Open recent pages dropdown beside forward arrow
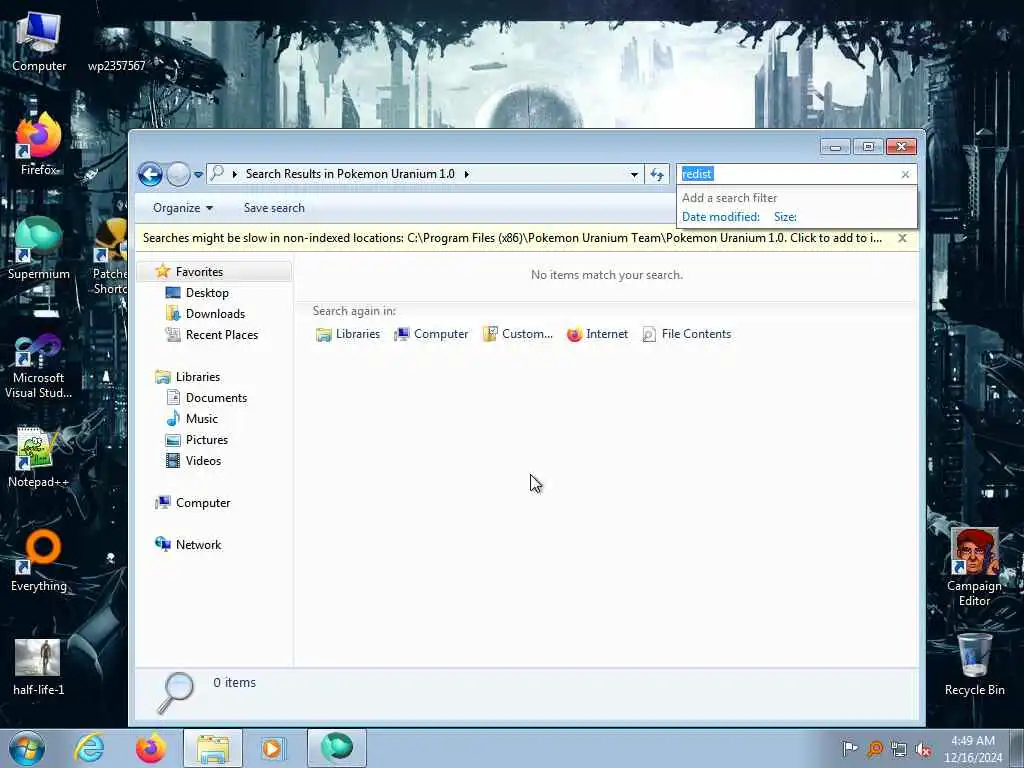Screen dimensions: 1024x768 pos(198,174)
